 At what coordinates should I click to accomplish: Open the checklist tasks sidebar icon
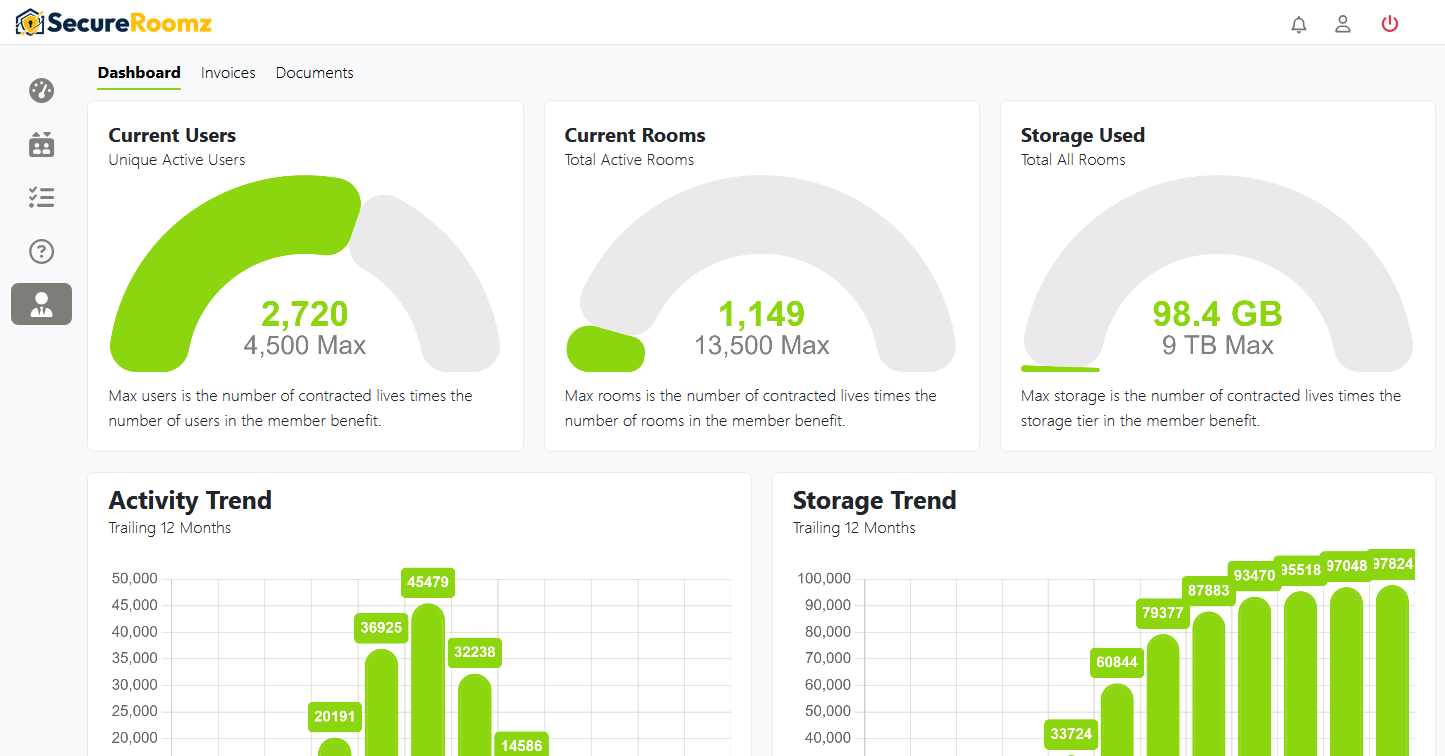pyautogui.click(x=41, y=198)
